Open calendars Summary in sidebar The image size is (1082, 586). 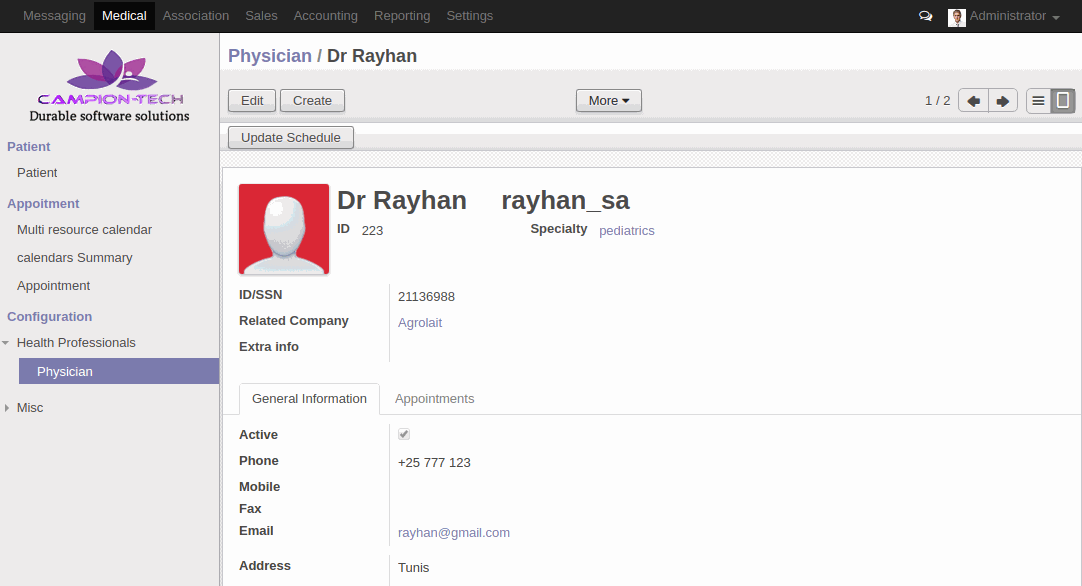tap(75, 257)
